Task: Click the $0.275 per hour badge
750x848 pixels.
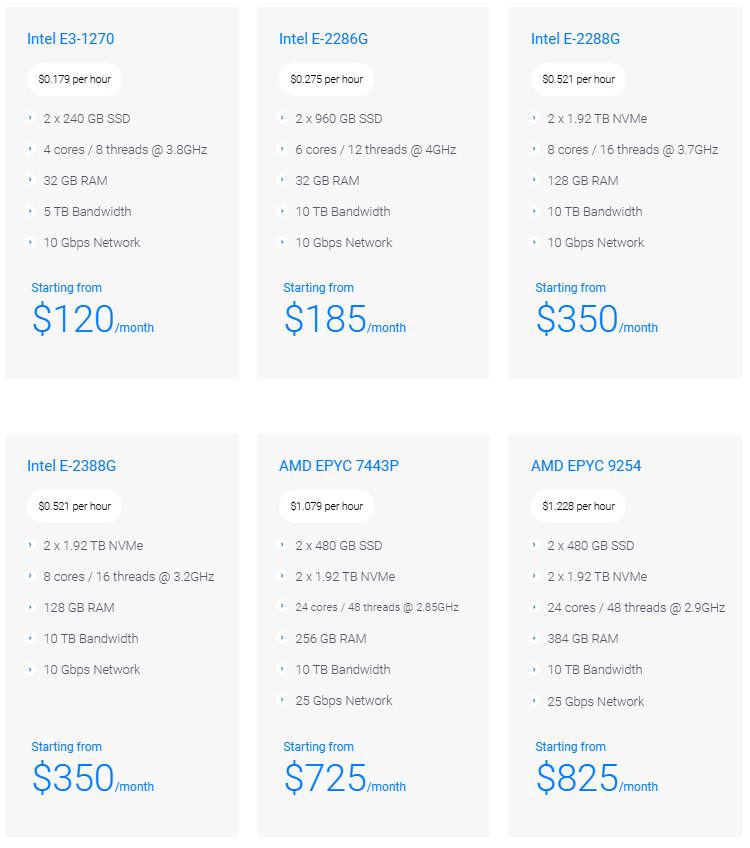Action: coord(327,79)
